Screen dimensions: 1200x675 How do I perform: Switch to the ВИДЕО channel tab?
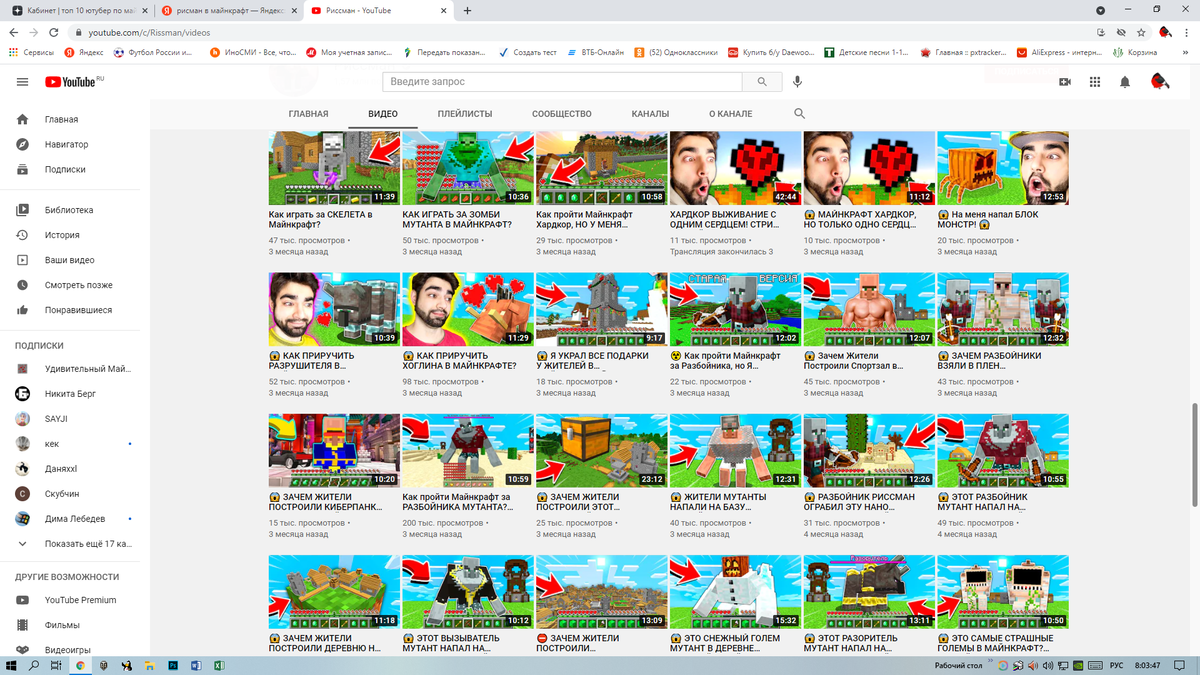(x=383, y=114)
